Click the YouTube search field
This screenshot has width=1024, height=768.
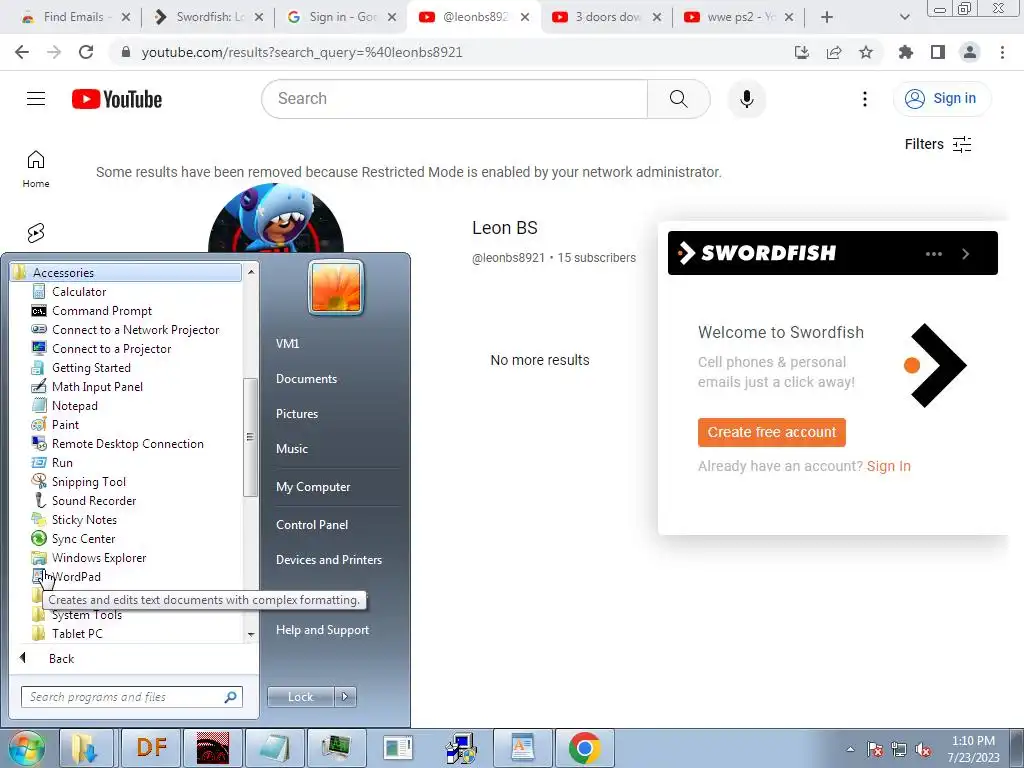(x=455, y=99)
